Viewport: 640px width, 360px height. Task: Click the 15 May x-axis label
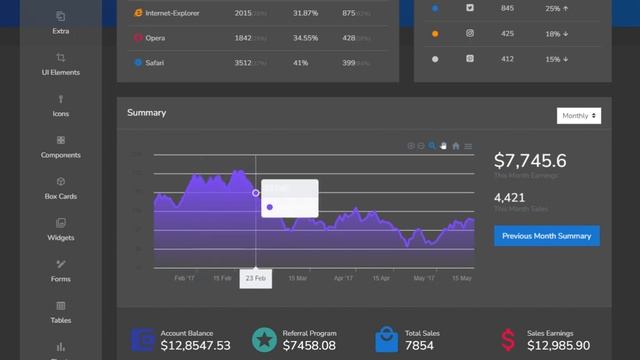(462, 278)
